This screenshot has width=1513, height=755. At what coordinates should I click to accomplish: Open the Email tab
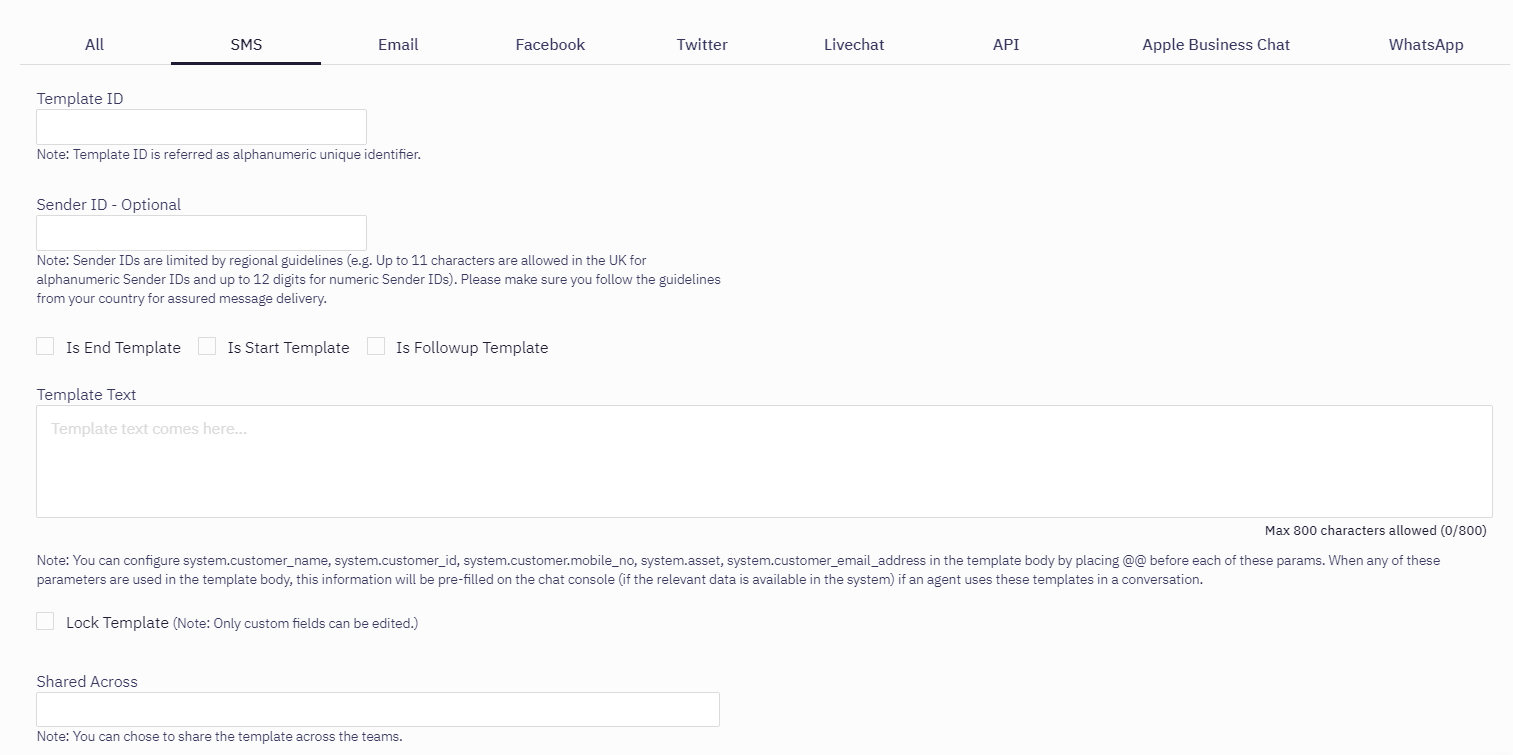tap(398, 45)
